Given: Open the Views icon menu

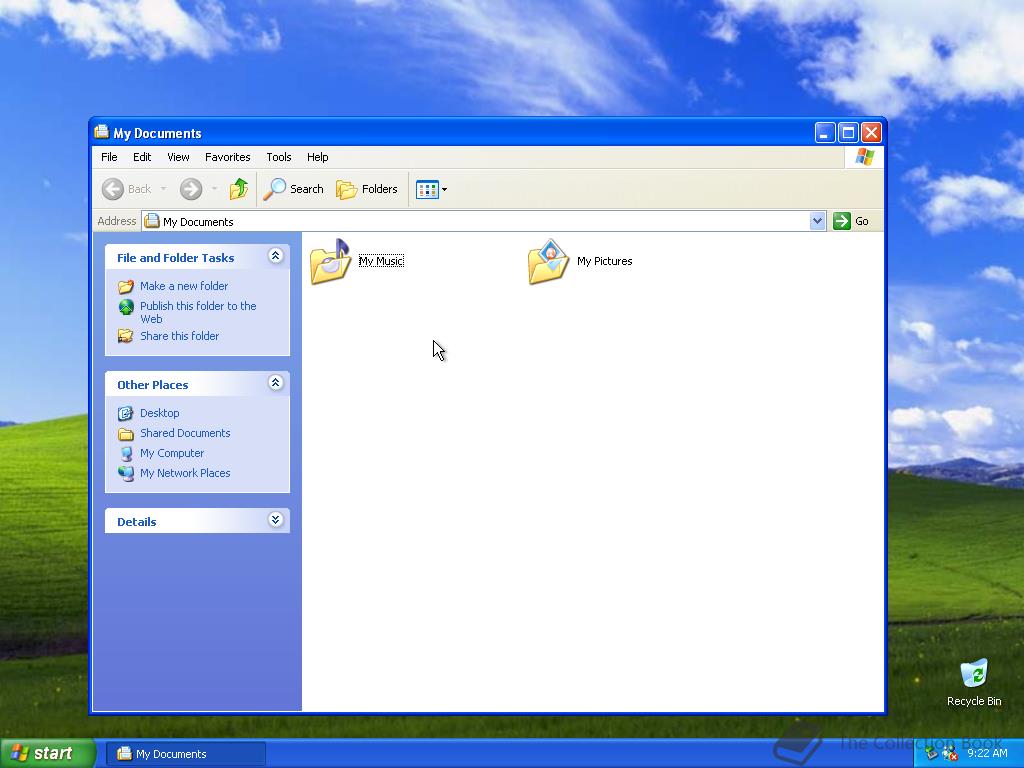Looking at the screenshot, I should click(x=431, y=189).
